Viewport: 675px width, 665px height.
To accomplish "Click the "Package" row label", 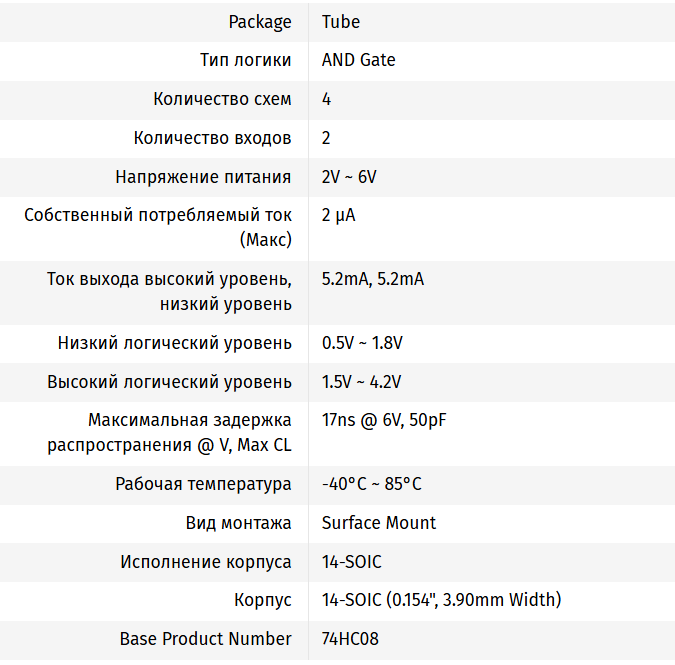I will 260,21.
